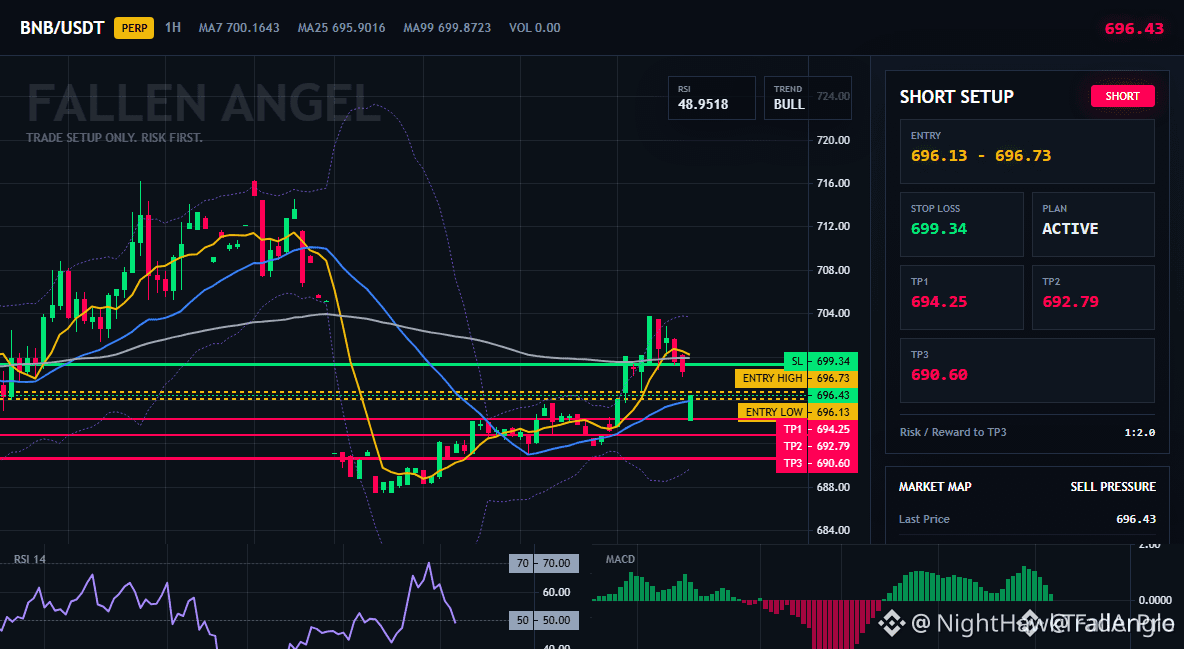Click the 1:2.0 ratio value
The width and height of the screenshot is (1184, 649).
tap(1139, 432)
